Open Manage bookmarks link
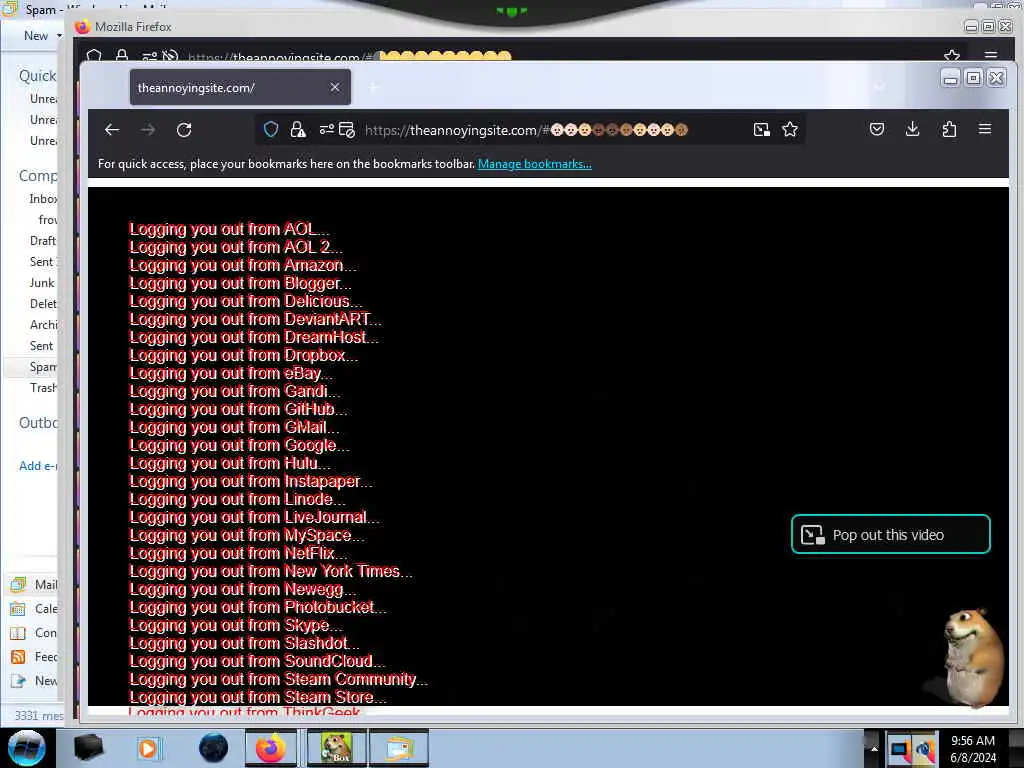The width and height of the screenshot is (1024, 768). (535, 164)
